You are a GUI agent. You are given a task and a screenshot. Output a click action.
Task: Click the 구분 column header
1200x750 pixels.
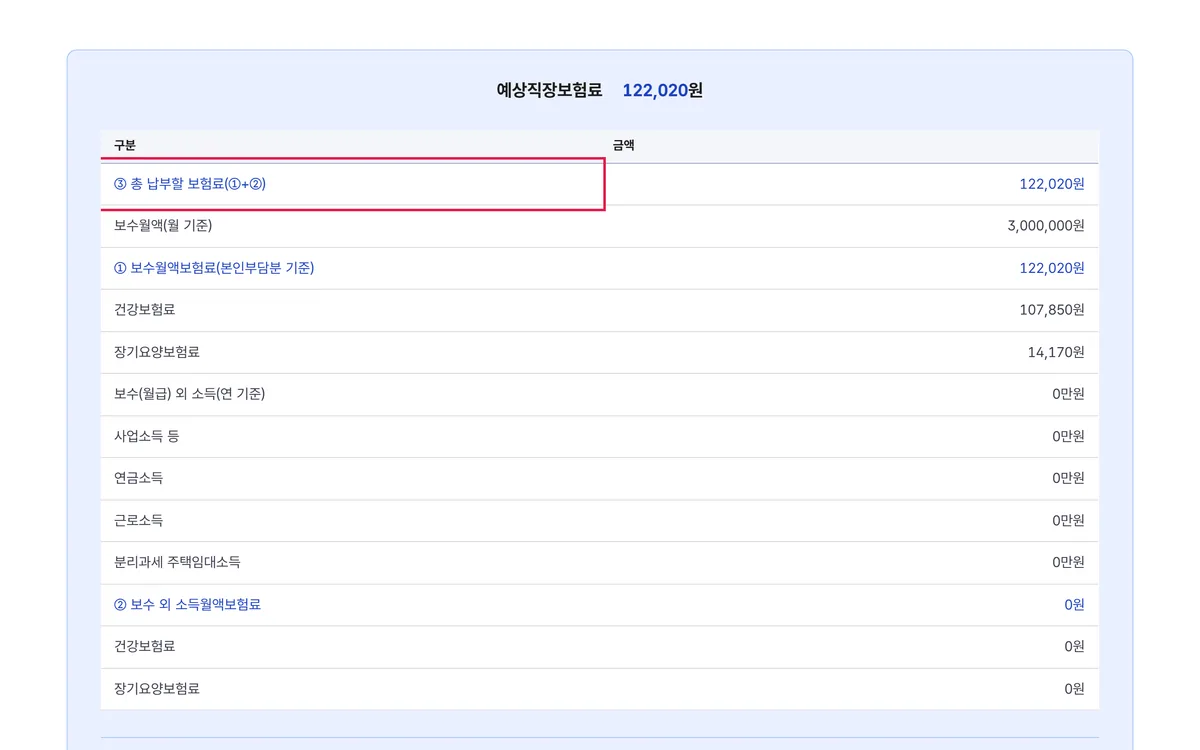tap(125, 145)
